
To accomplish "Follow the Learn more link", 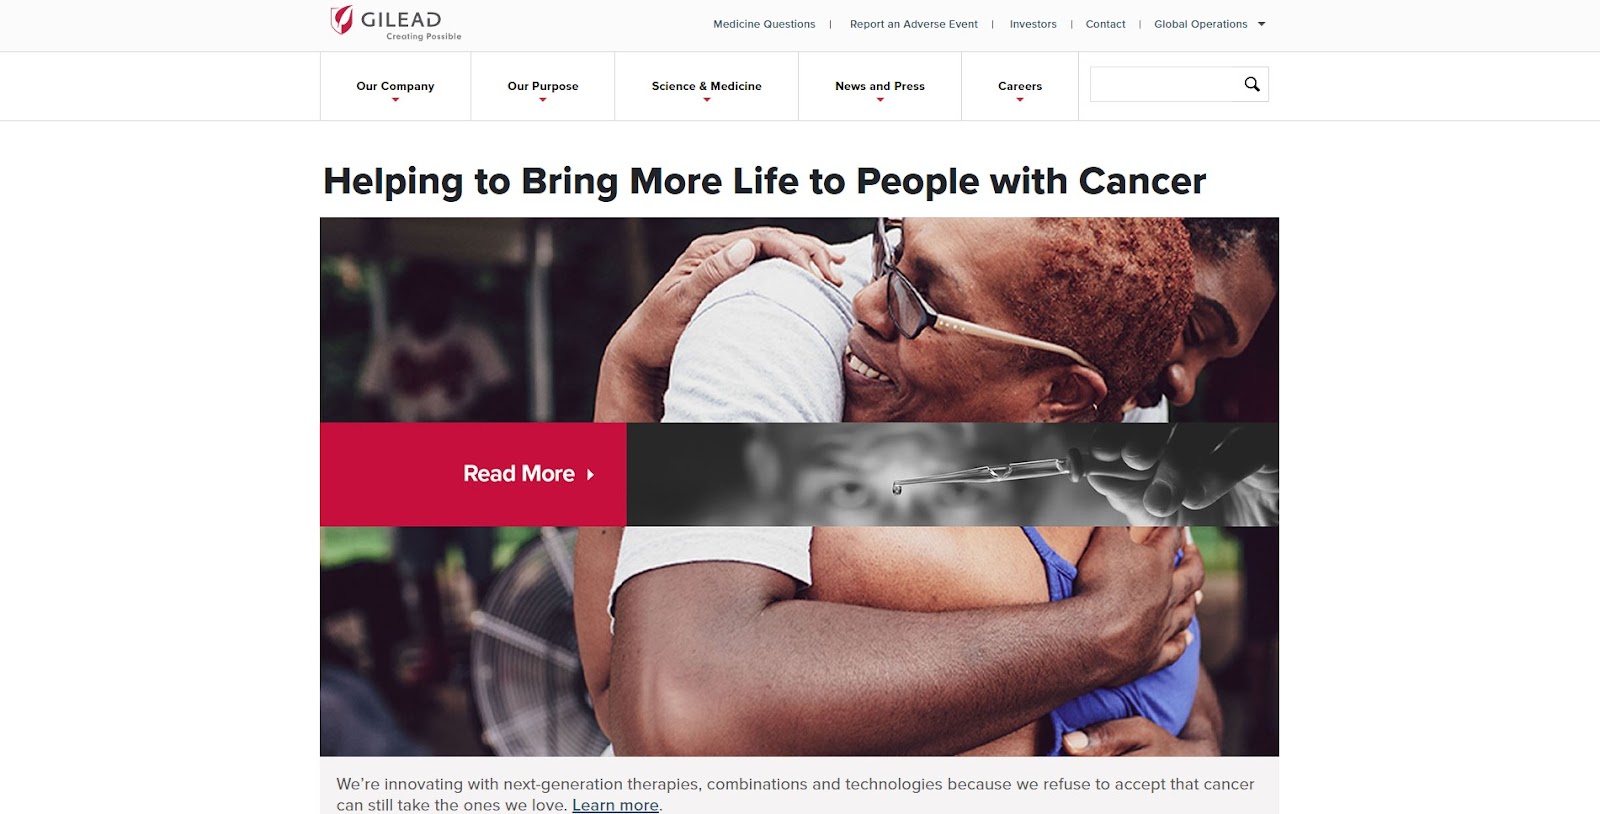I will [x=615, y=805].
